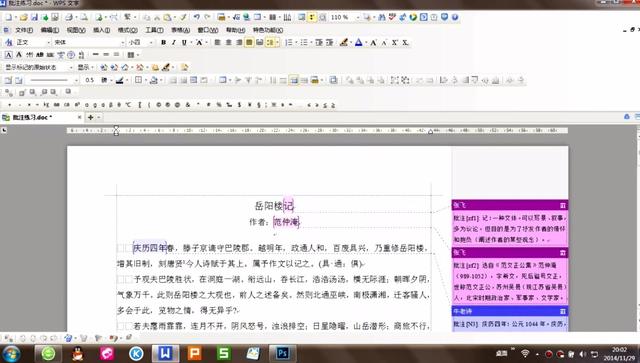Toggle center alignment button
Image resolution: width=640 pixels, height=363 pixels.
coord(229,42)
